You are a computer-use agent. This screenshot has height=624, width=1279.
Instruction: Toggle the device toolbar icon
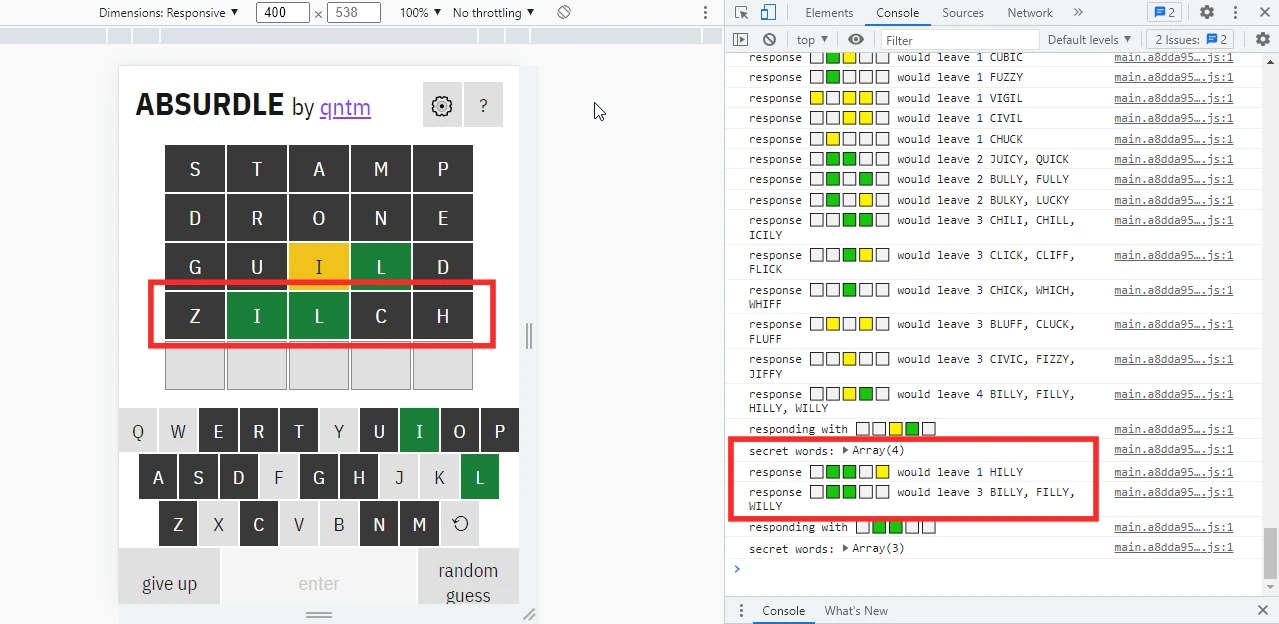(x=768, y=13)
